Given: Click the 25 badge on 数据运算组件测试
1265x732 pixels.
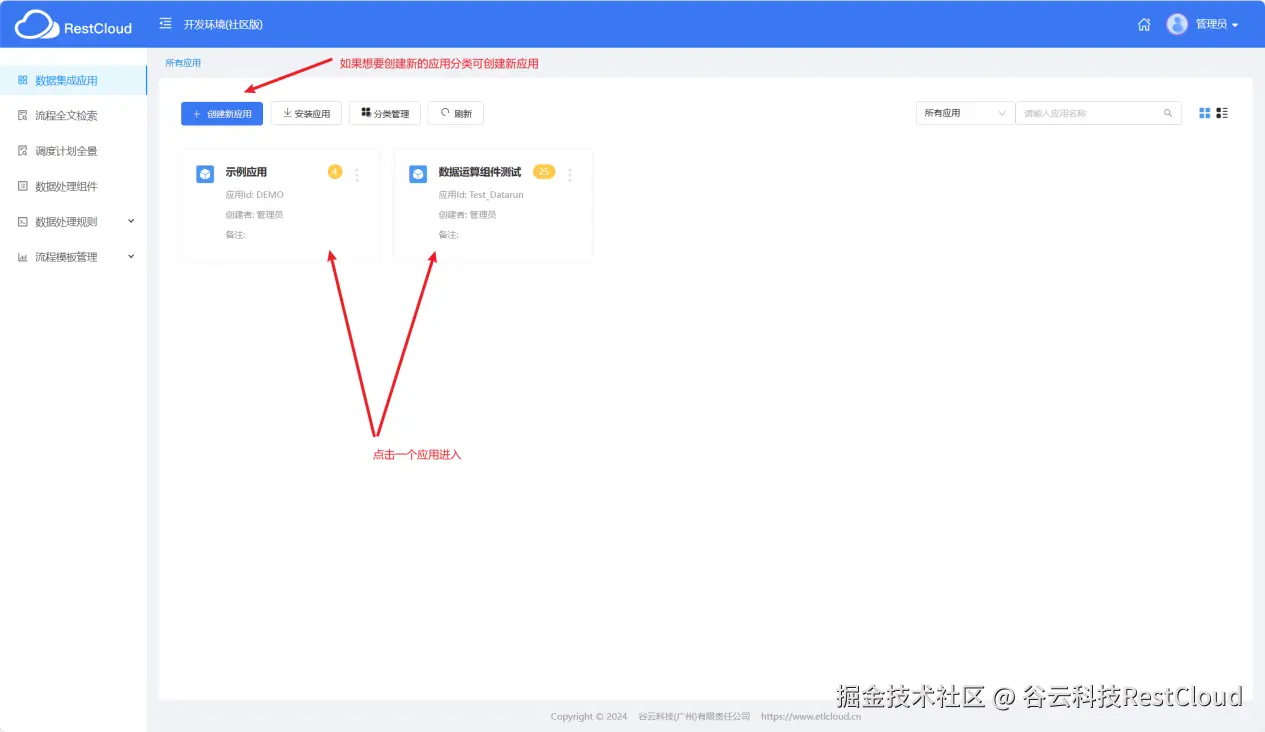Looking at the screenshot, I should pos(544,172).
